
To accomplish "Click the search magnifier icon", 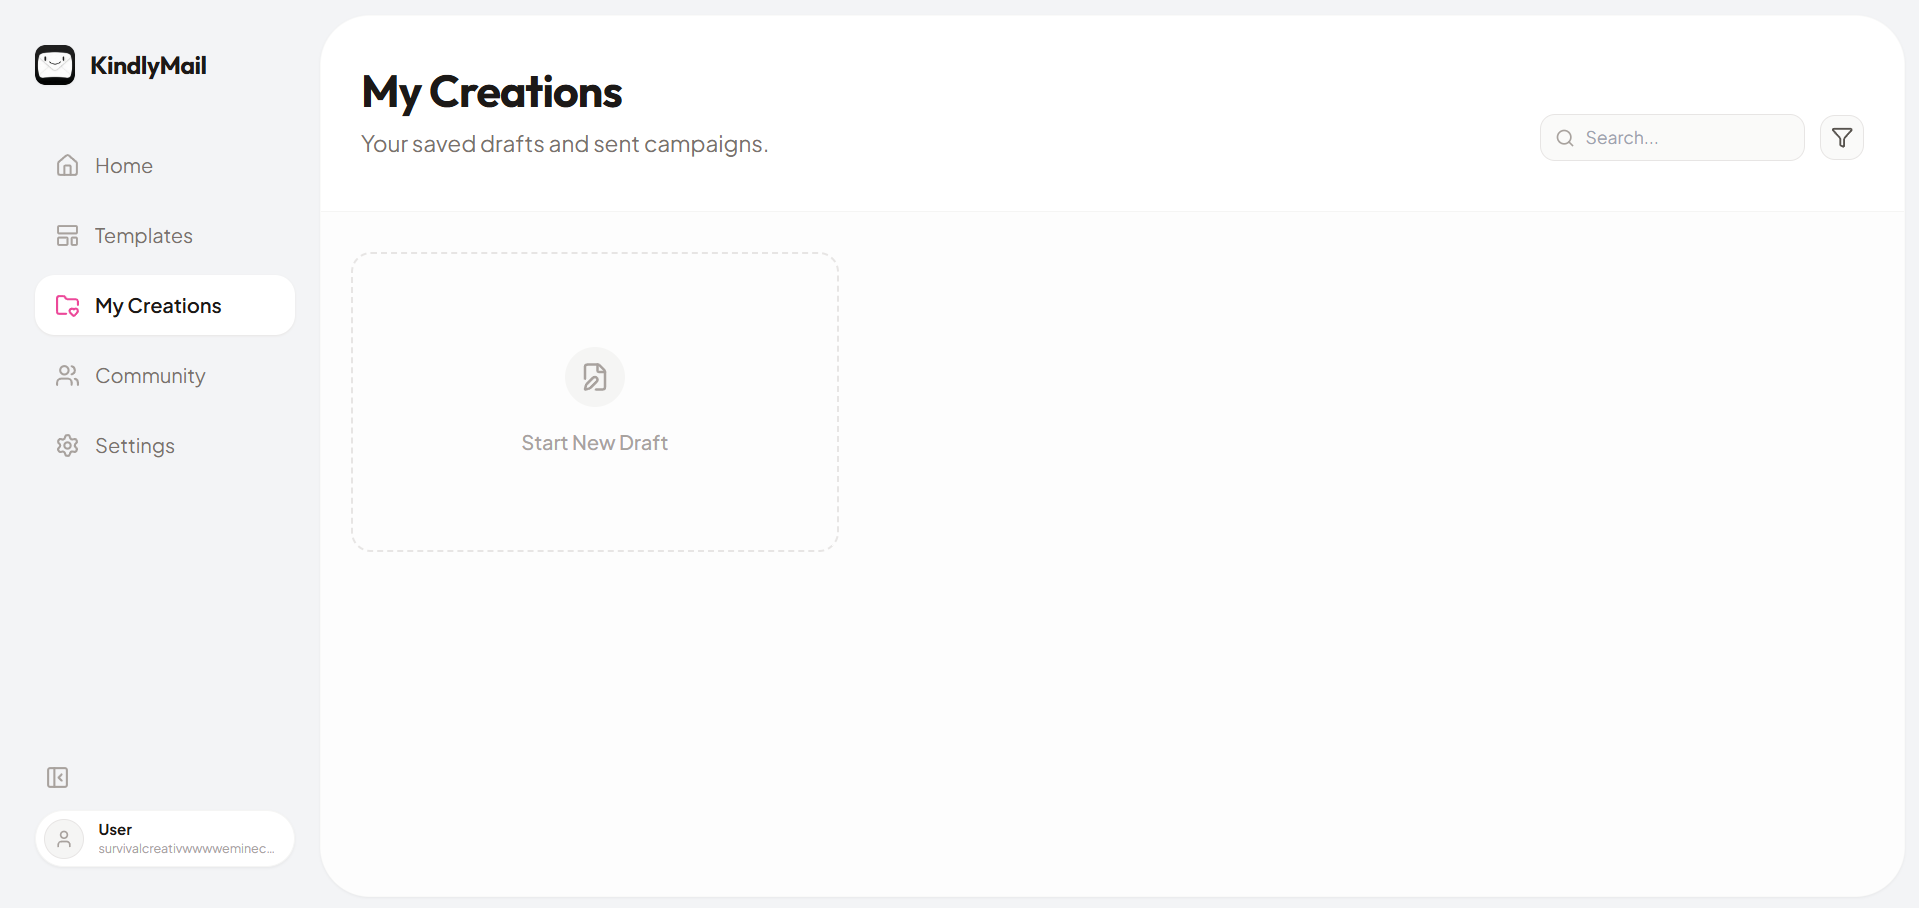I will [1564, 137].
